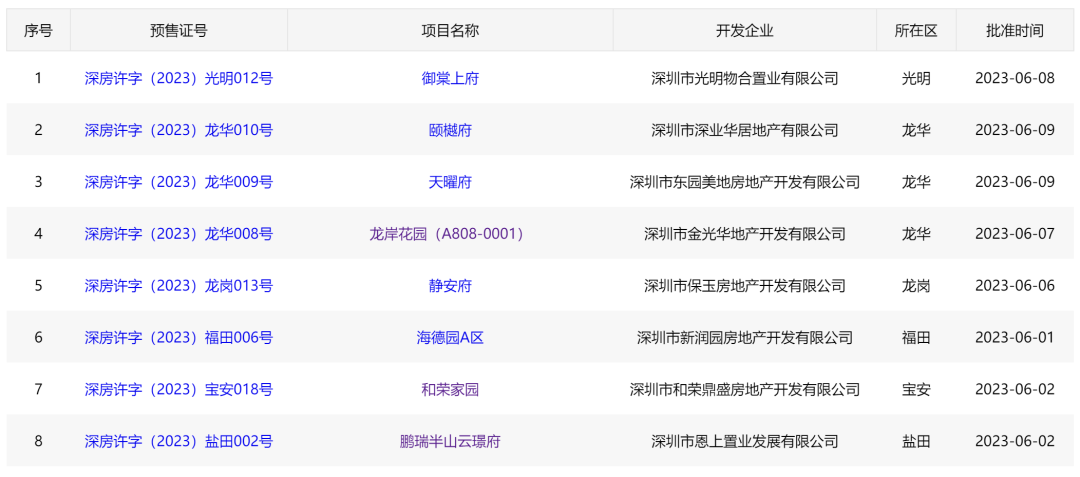Click district 宝安 in 和荣家园 row
Viewport: 1080px width, 477px height.
pyautogui.click(x=916, y=390)
